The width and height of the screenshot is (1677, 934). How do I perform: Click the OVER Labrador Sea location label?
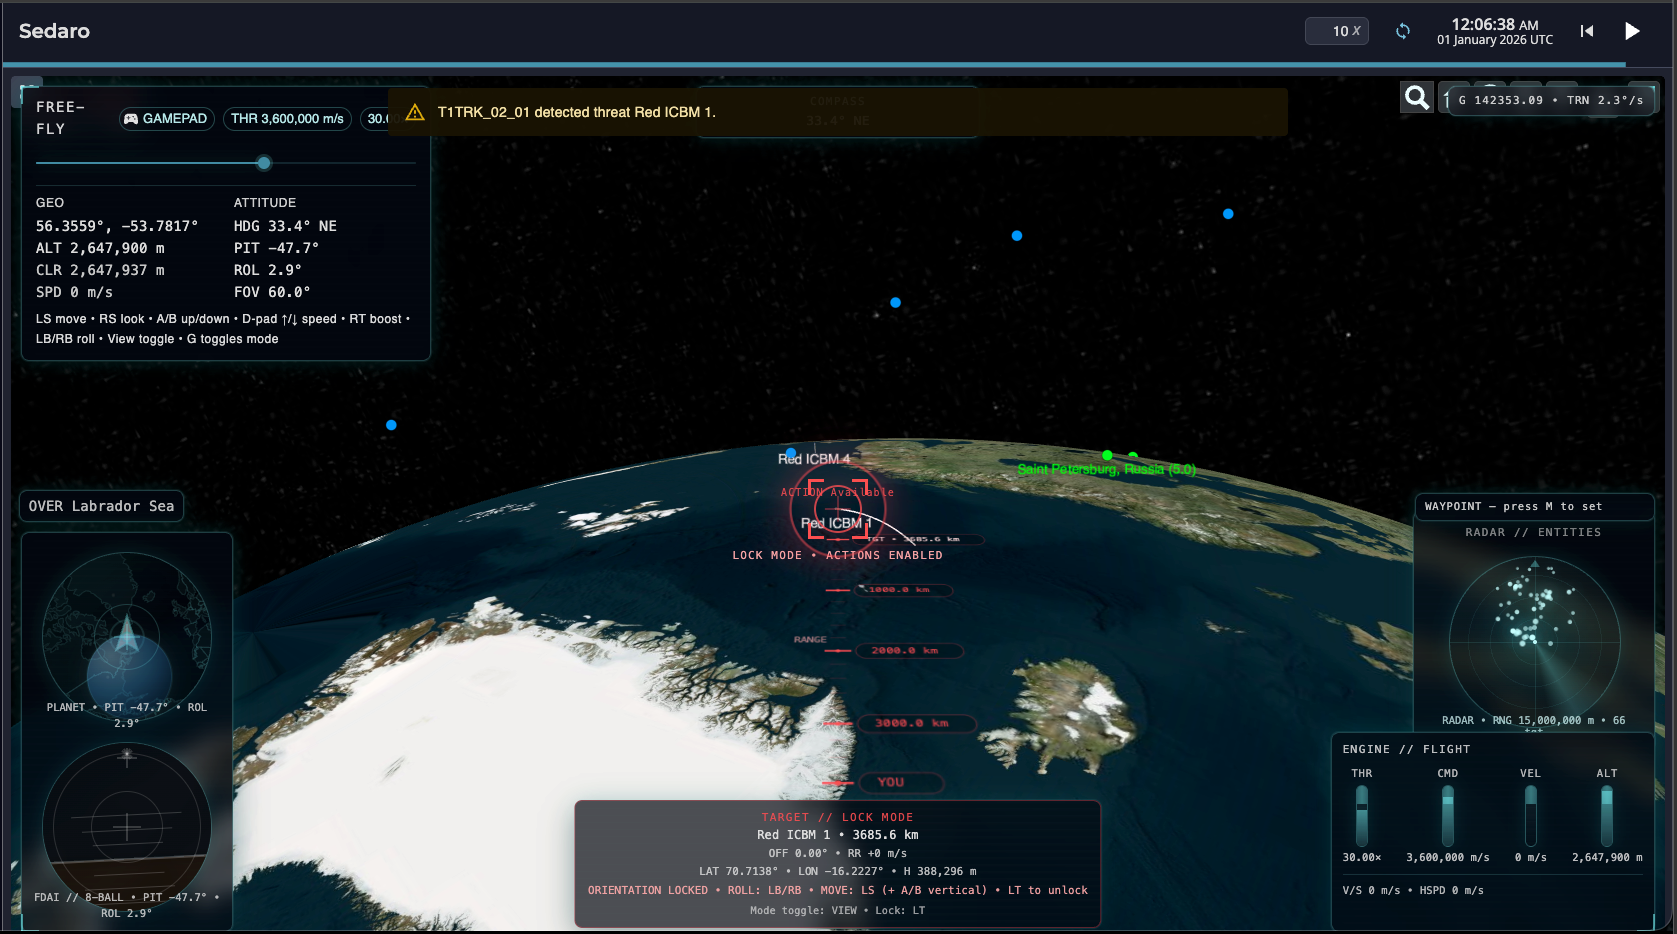101,506
